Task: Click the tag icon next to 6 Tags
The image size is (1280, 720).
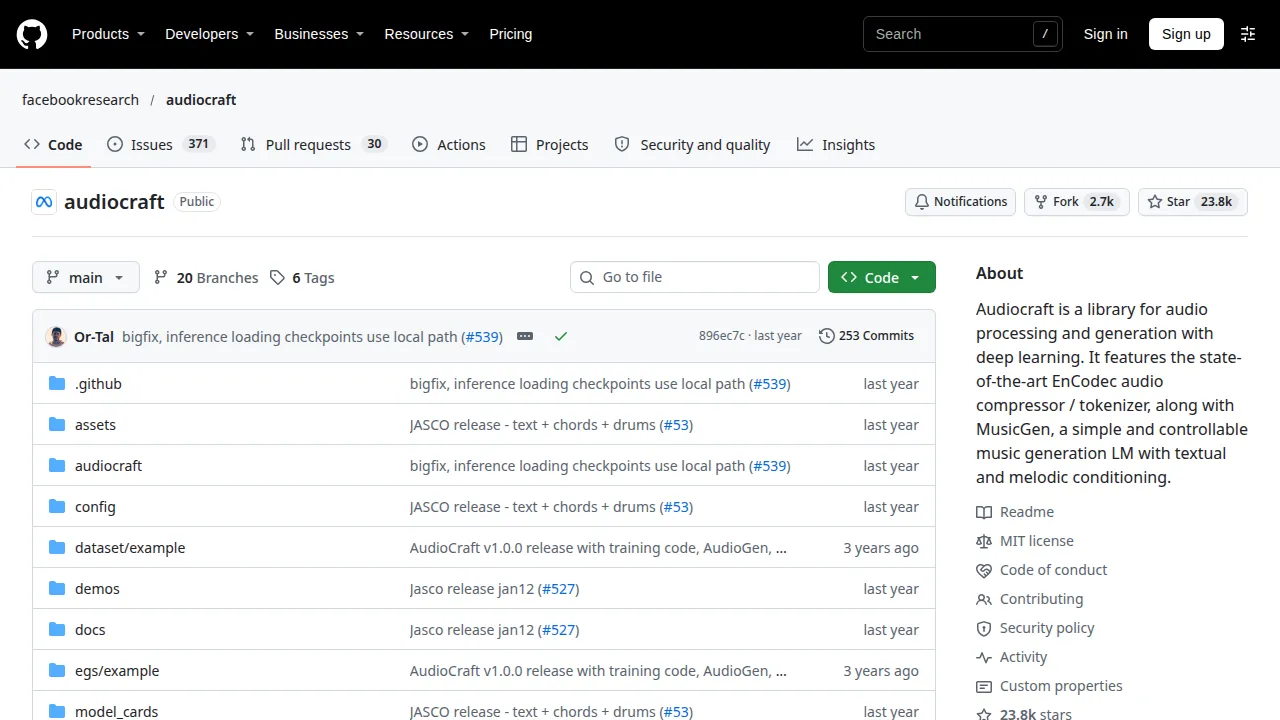Action: [x=277, y=278]
